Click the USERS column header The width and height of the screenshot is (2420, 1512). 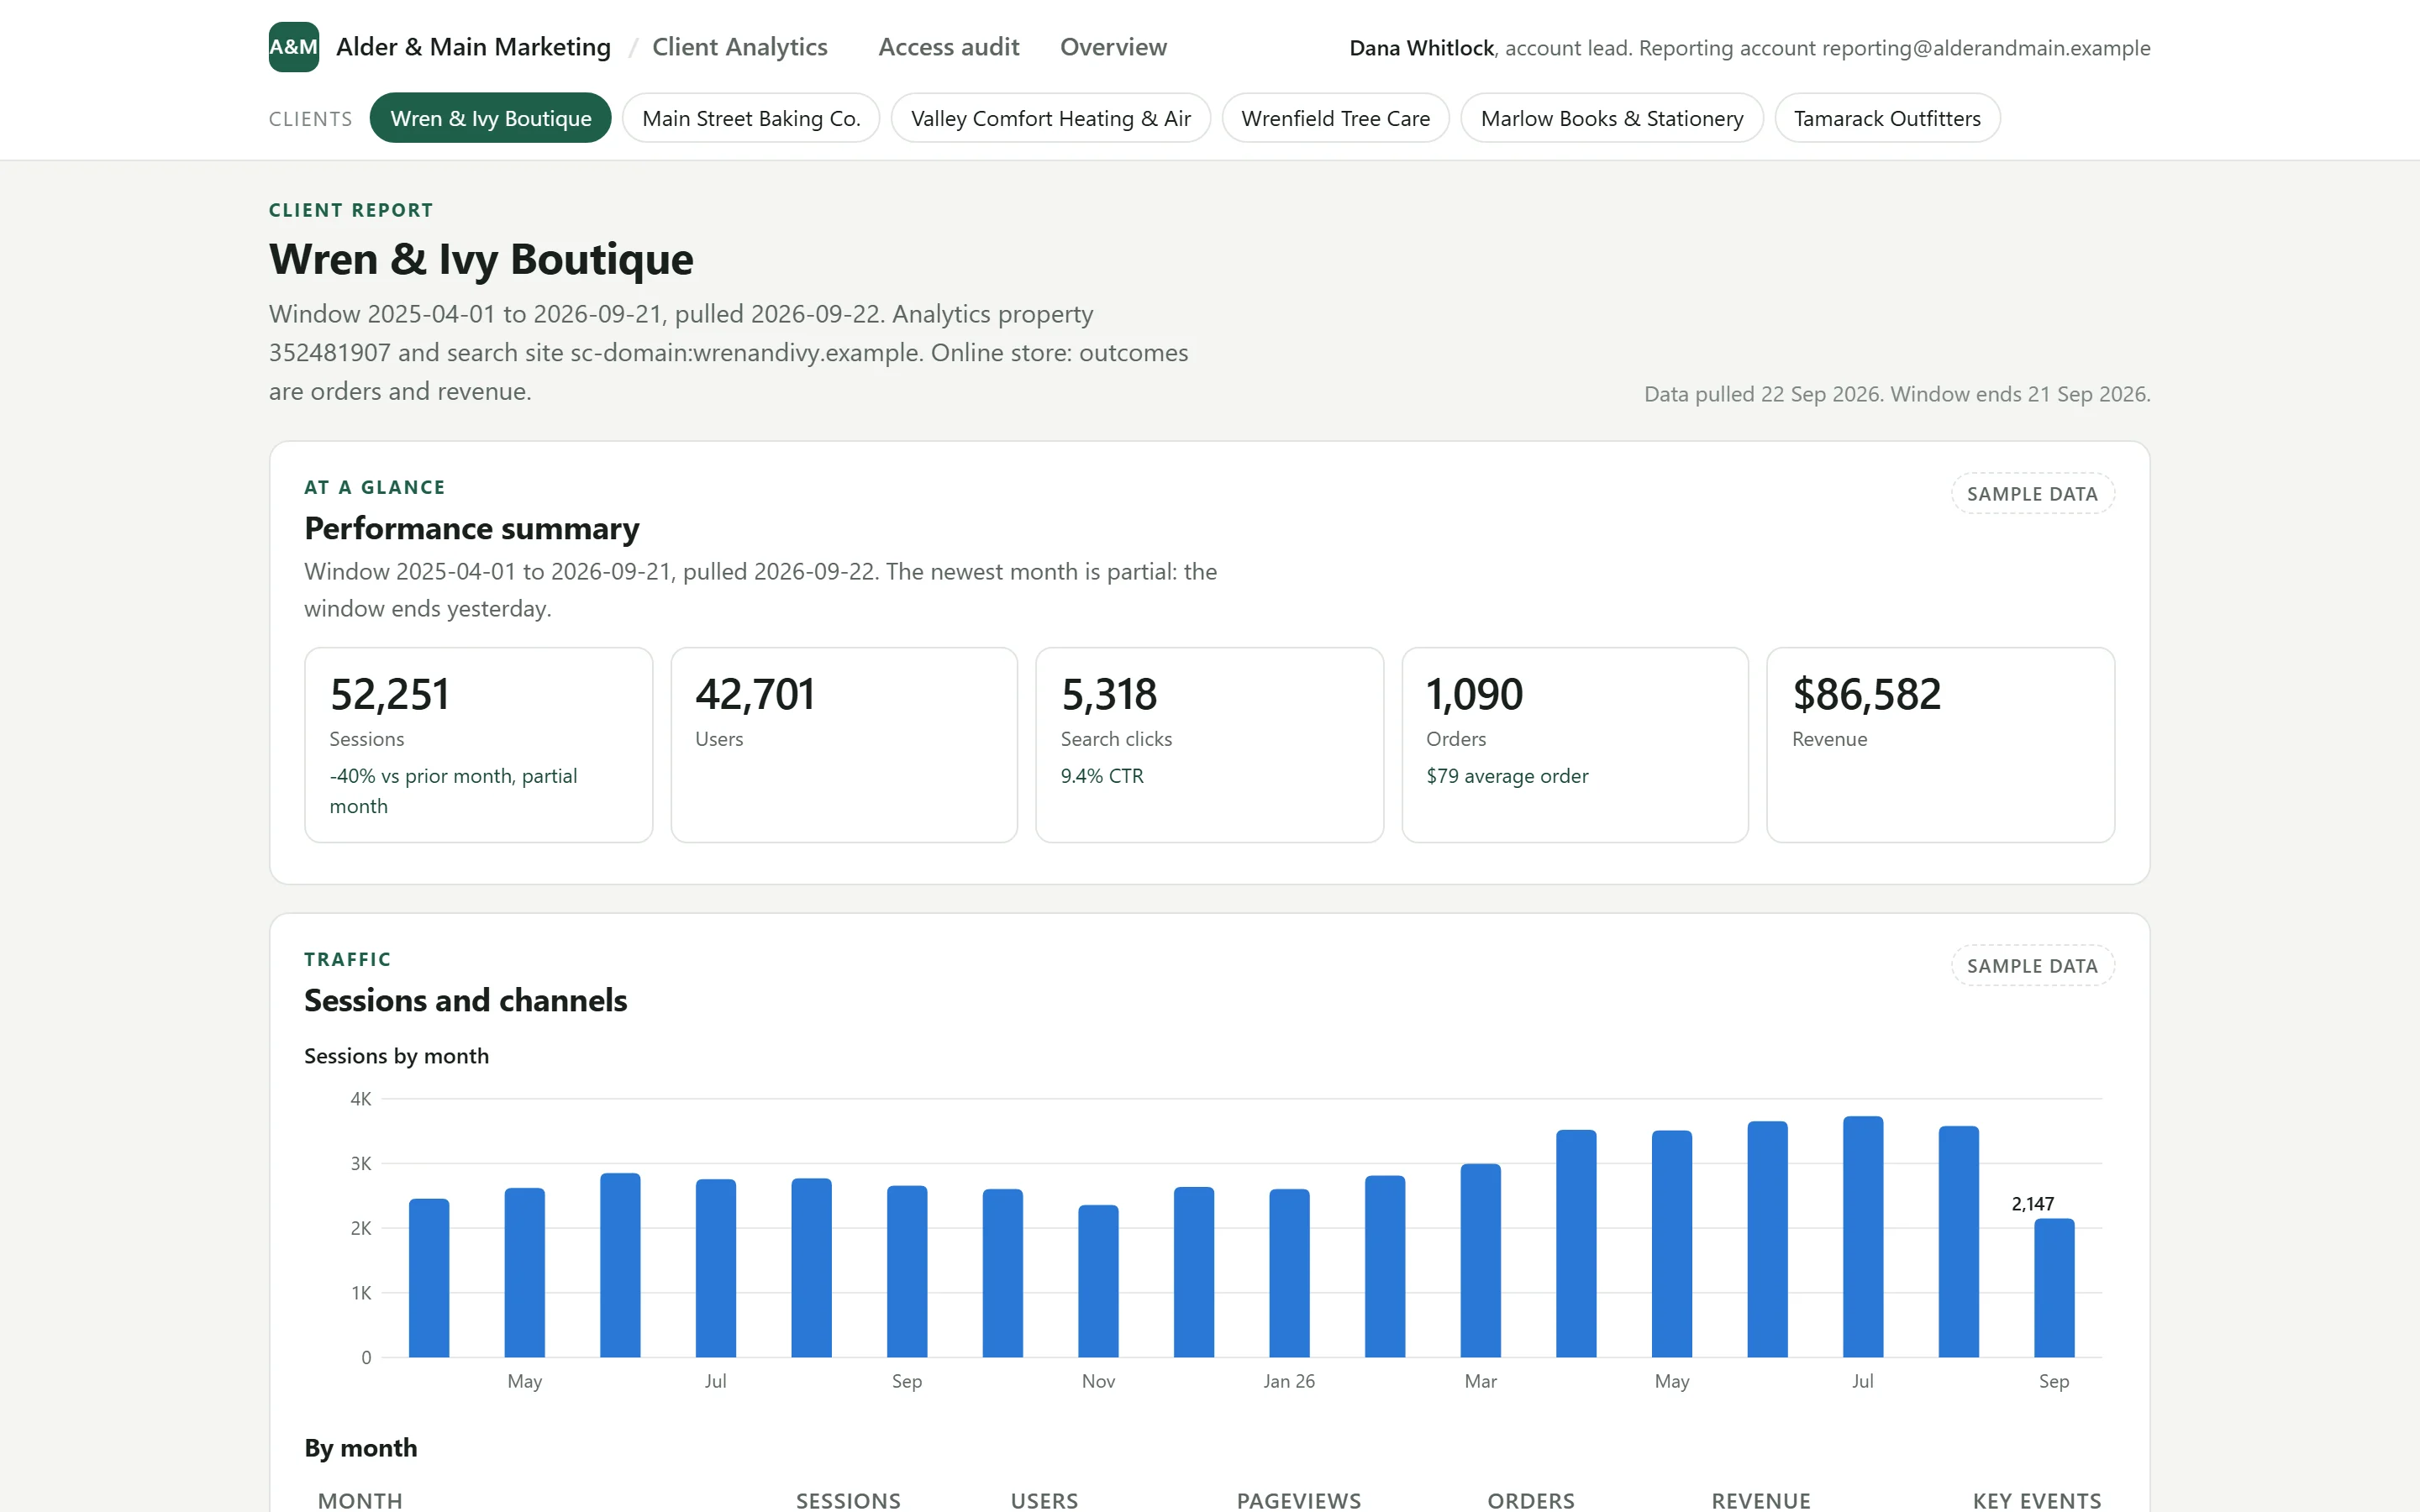click(1044, 1500)
